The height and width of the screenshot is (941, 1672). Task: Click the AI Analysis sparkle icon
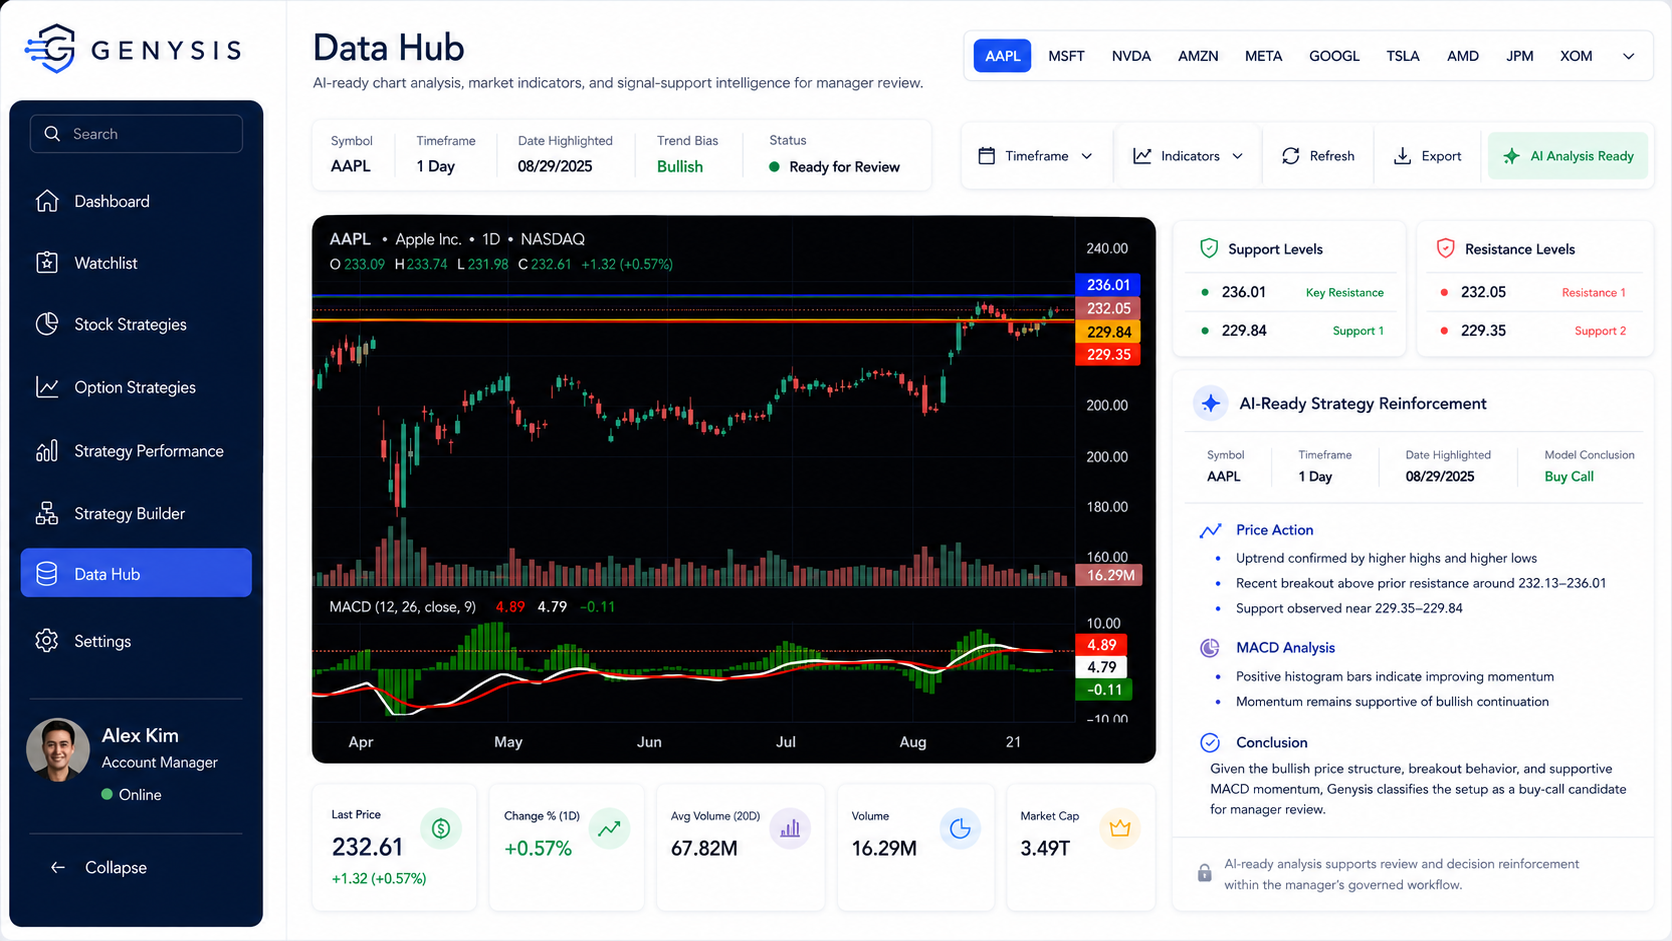click(1512, 156)
